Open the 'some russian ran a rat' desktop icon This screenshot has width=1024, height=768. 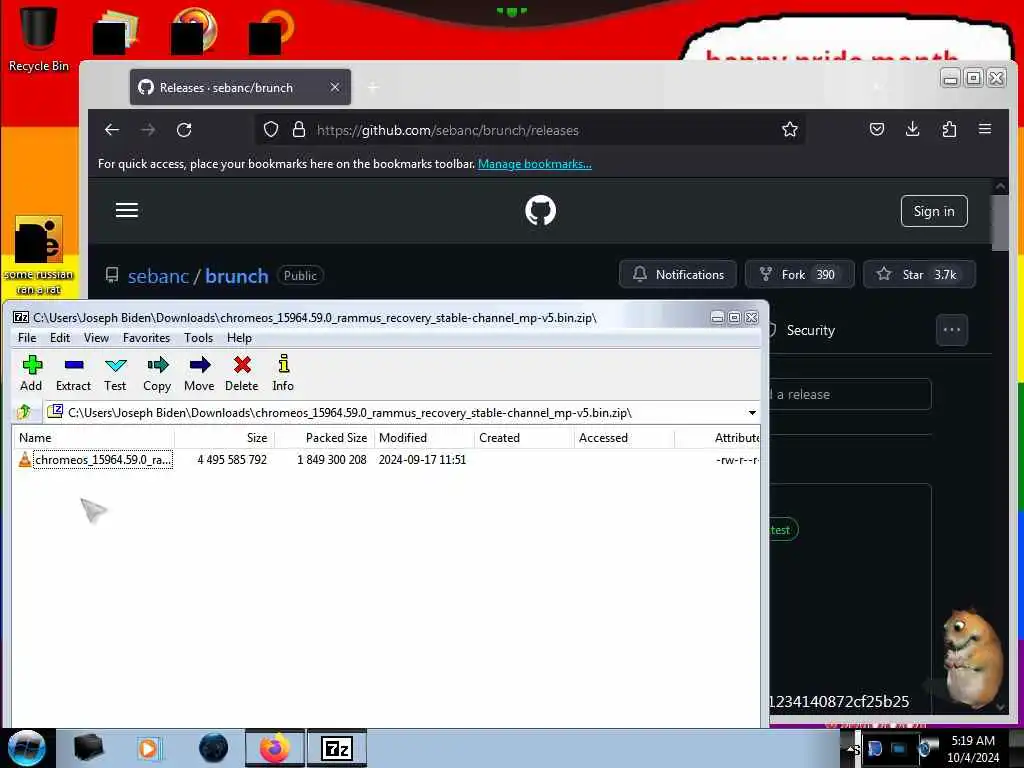(x=39, y=255)
